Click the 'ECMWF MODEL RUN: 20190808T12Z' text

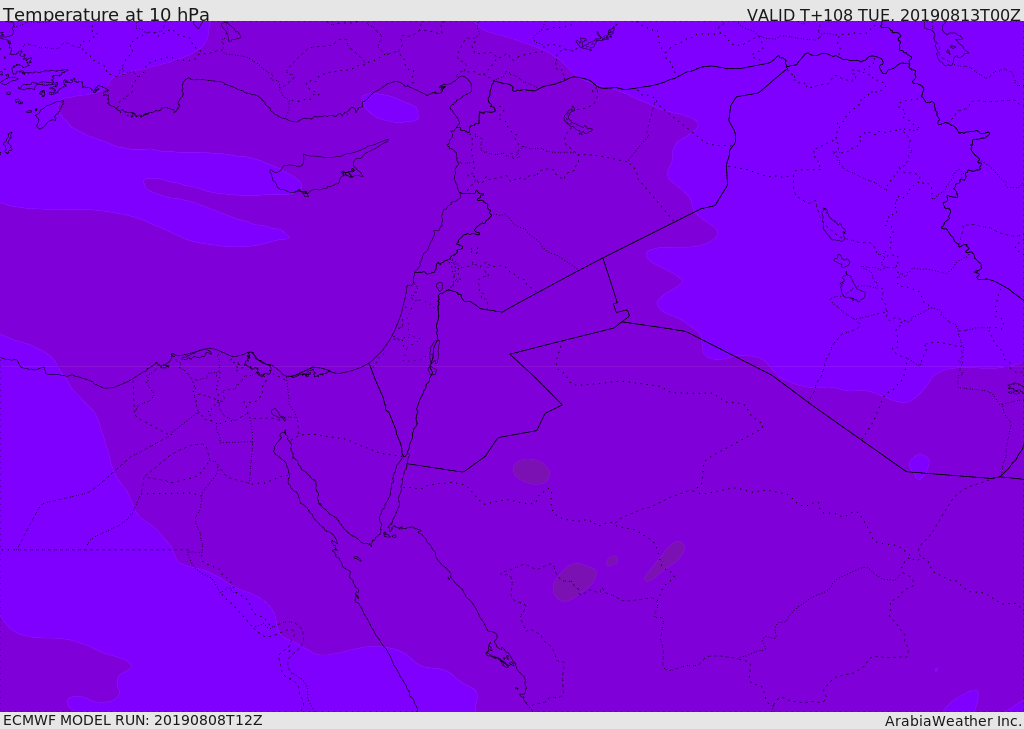133,720
